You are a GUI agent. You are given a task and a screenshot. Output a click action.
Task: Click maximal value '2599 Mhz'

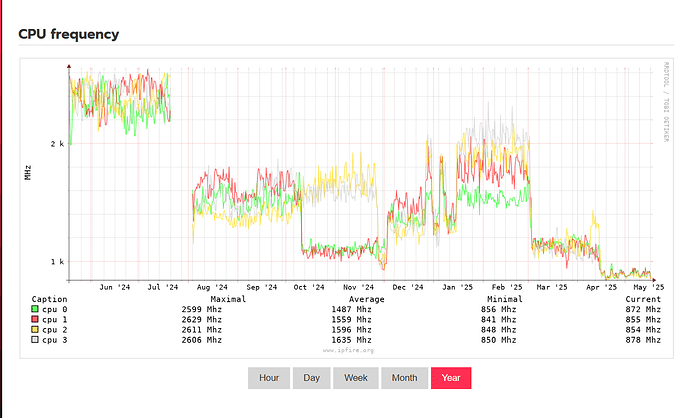pos(202,309)
